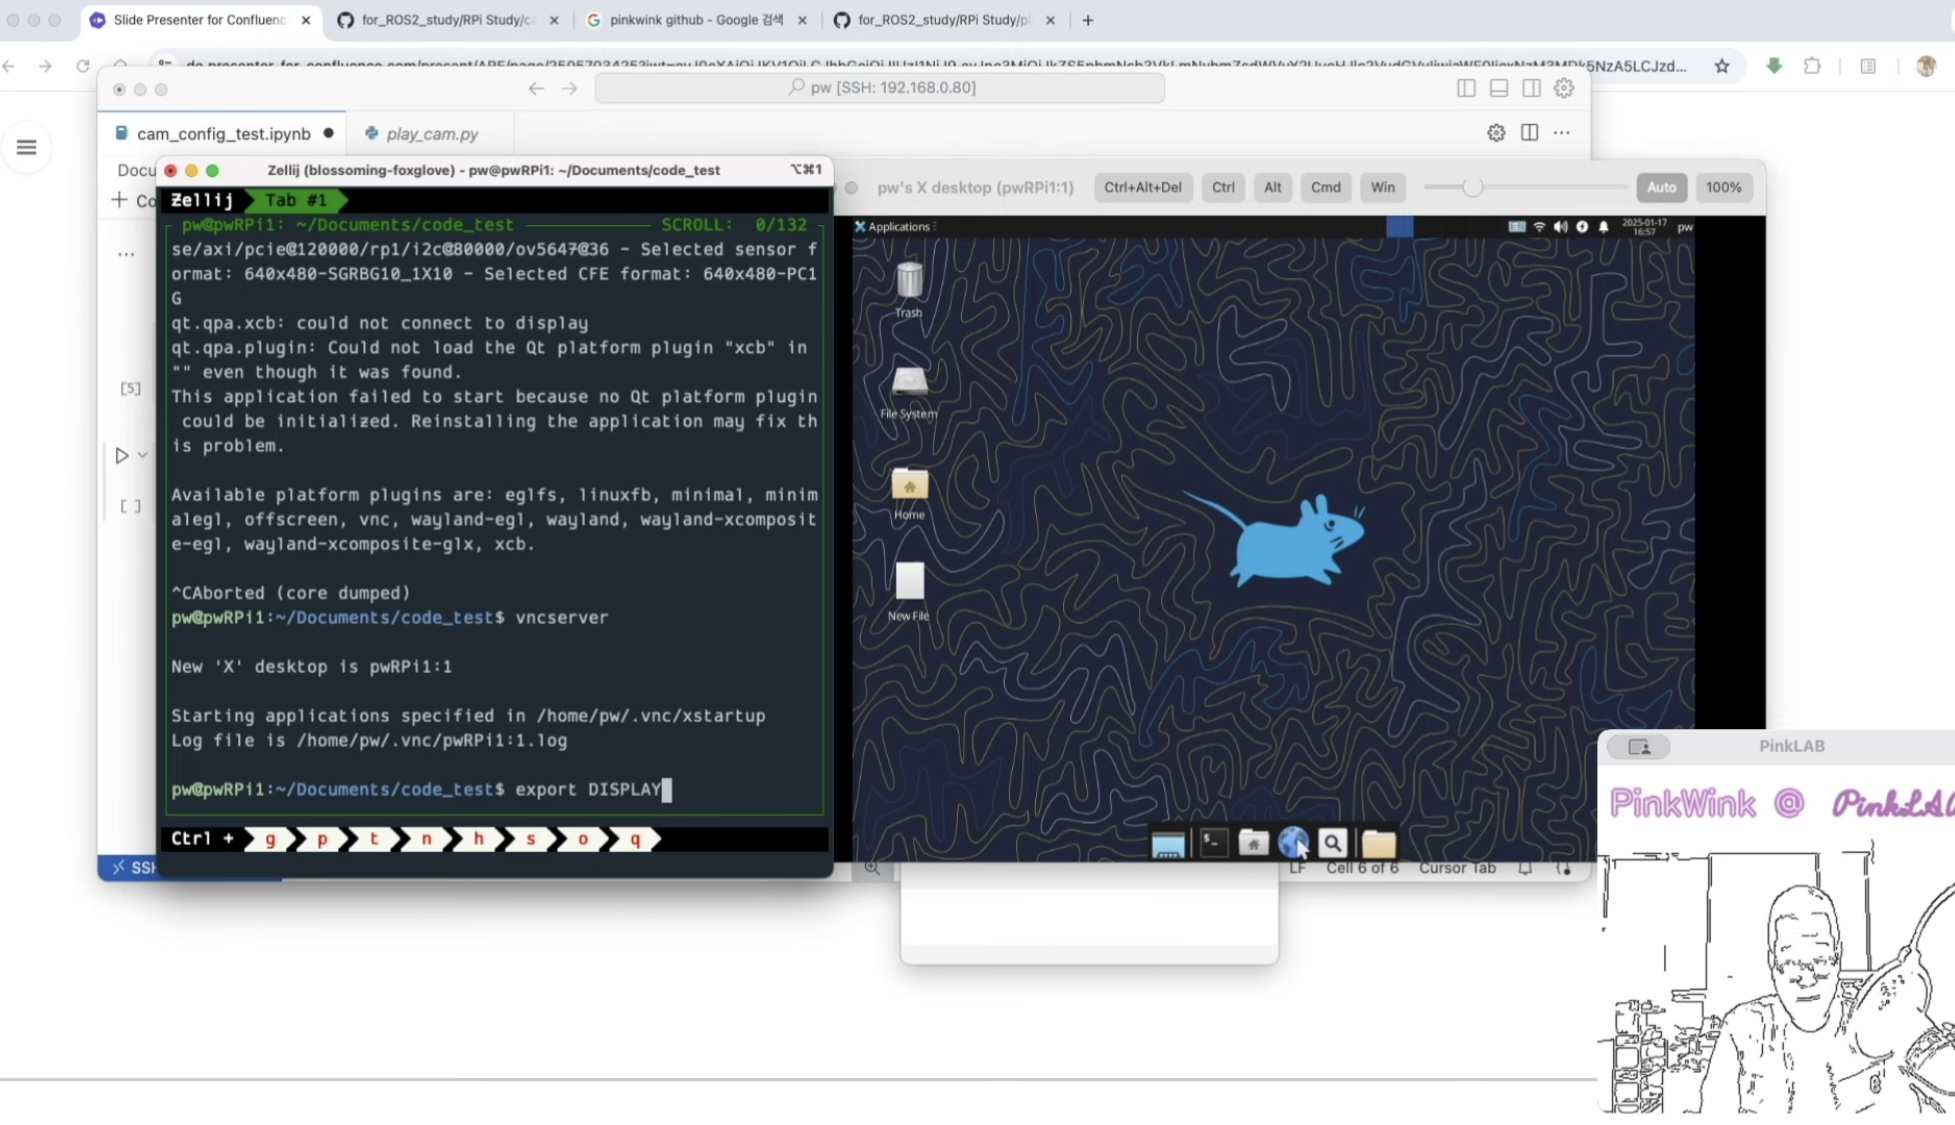
Task: Toggle the Ctrl modifier key button
Action: (x=1222, y=187)
